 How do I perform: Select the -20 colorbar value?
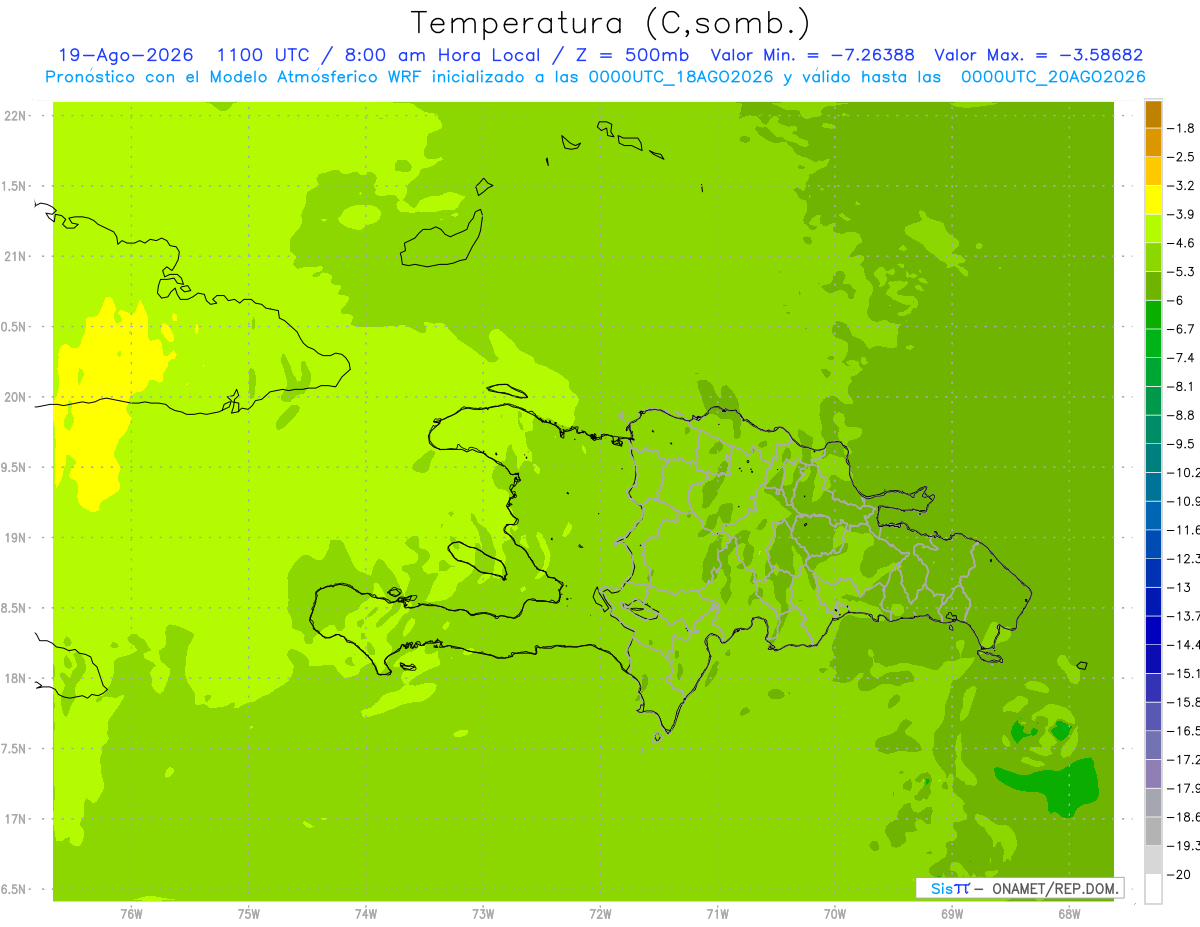click(1180, 875)
